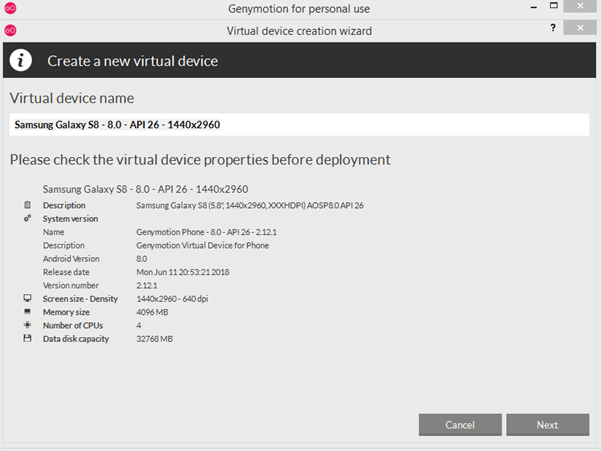Click the 'Version number' label
The image size is (602, 451).
tap(71, 286)
